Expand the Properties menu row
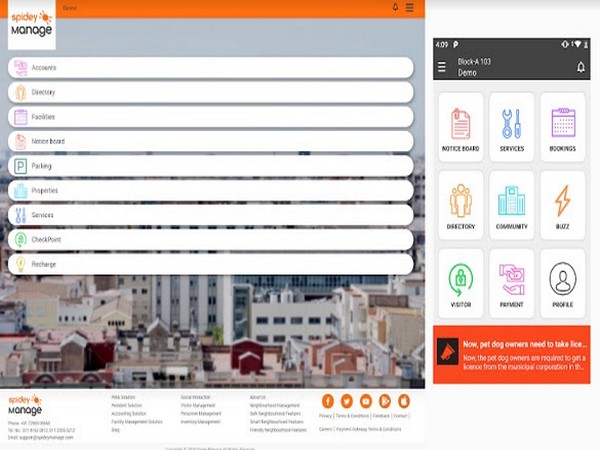Image resolution: width=600 pixels, height=450 pixels. (210, 191)
